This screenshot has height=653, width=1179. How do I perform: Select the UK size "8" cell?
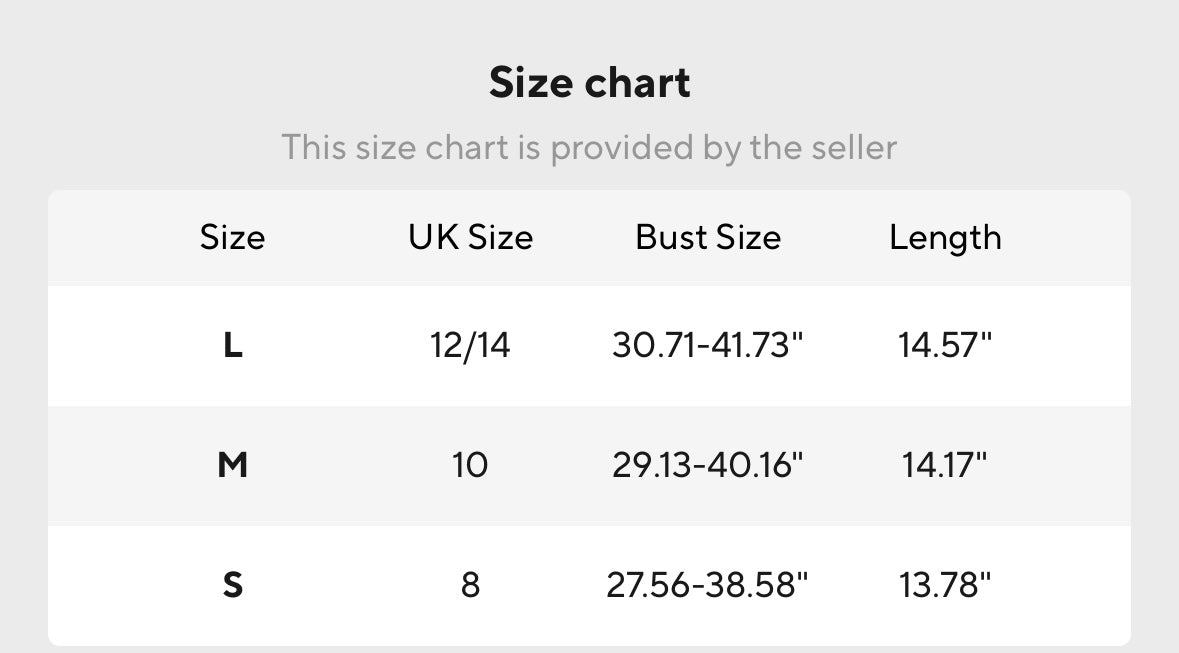(470, 584)
